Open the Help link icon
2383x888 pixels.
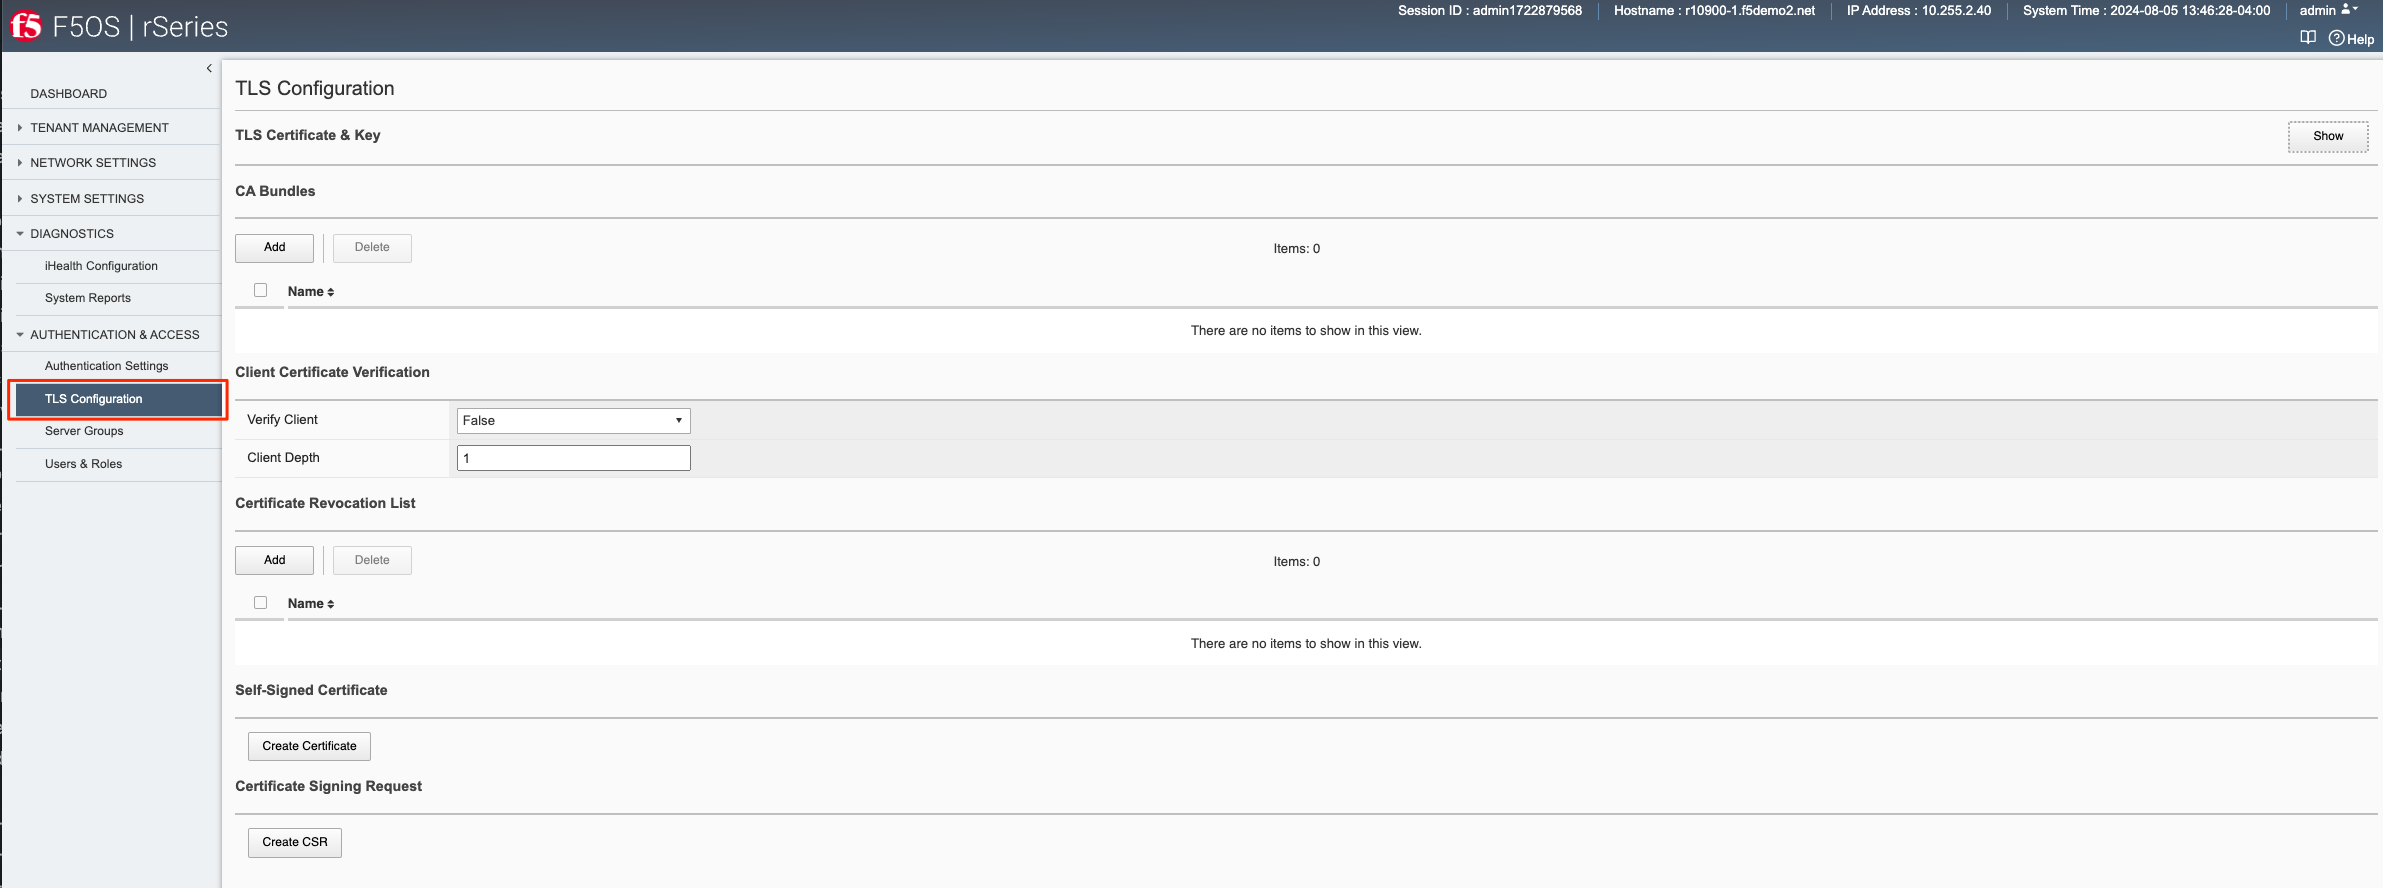pos(2351,39)
